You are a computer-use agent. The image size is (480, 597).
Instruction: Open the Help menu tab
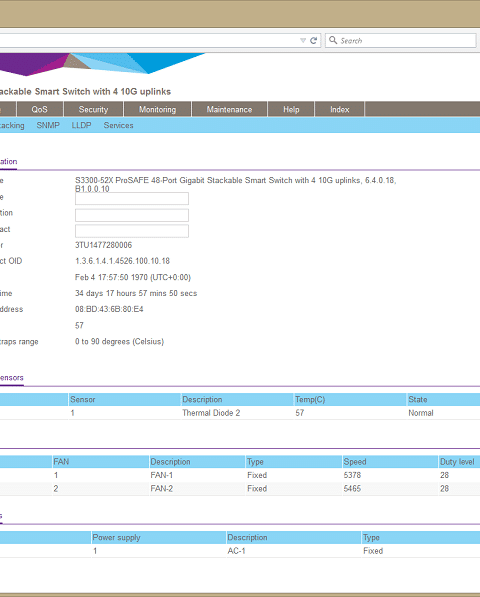tap(291, 110)
